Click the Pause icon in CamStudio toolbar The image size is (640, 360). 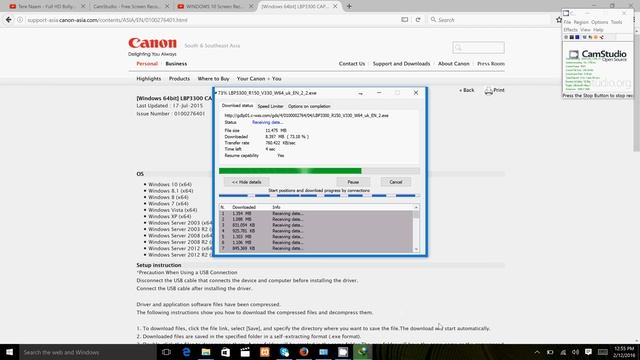(x=572, y=37)
